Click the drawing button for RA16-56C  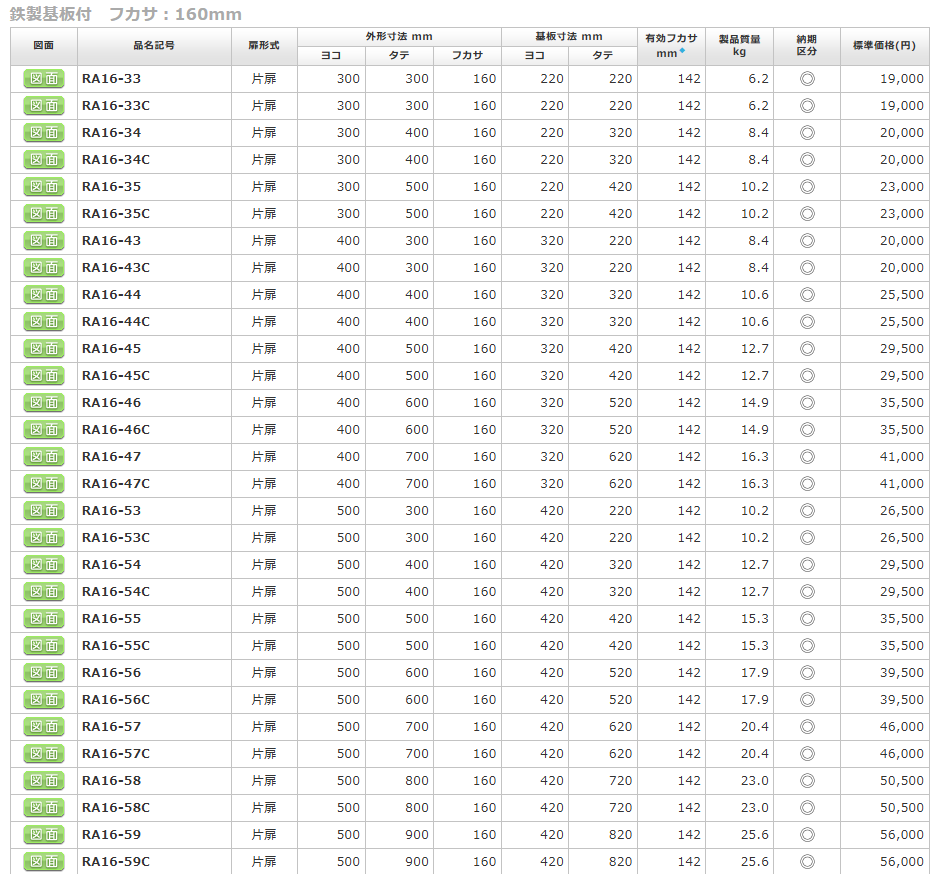tap(44, 700)
